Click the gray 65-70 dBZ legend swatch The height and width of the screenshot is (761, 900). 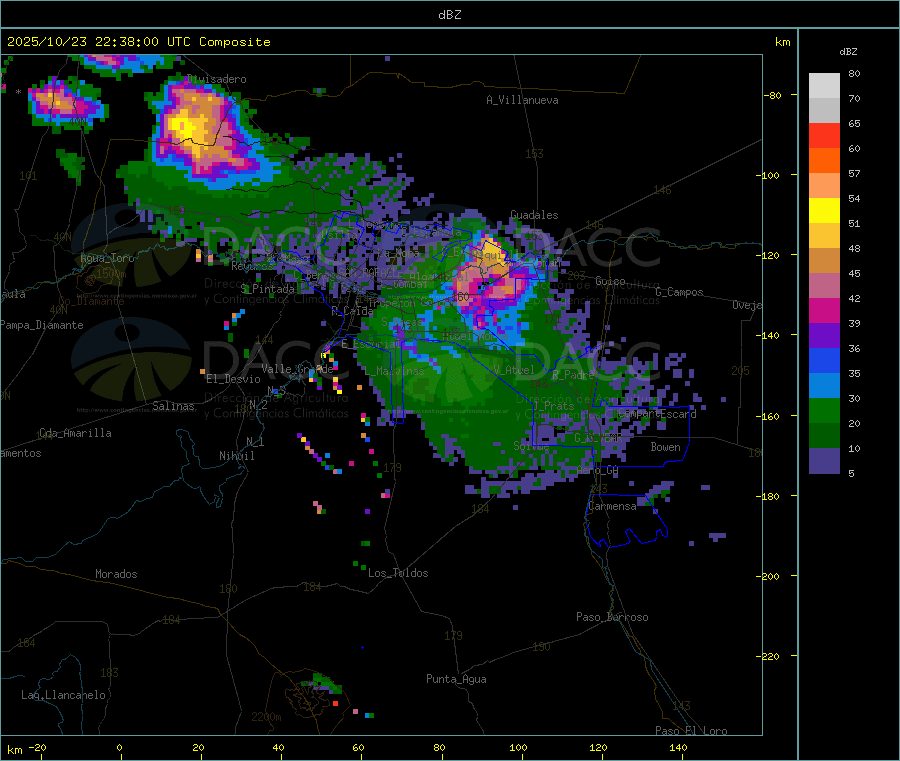[824, 111]
